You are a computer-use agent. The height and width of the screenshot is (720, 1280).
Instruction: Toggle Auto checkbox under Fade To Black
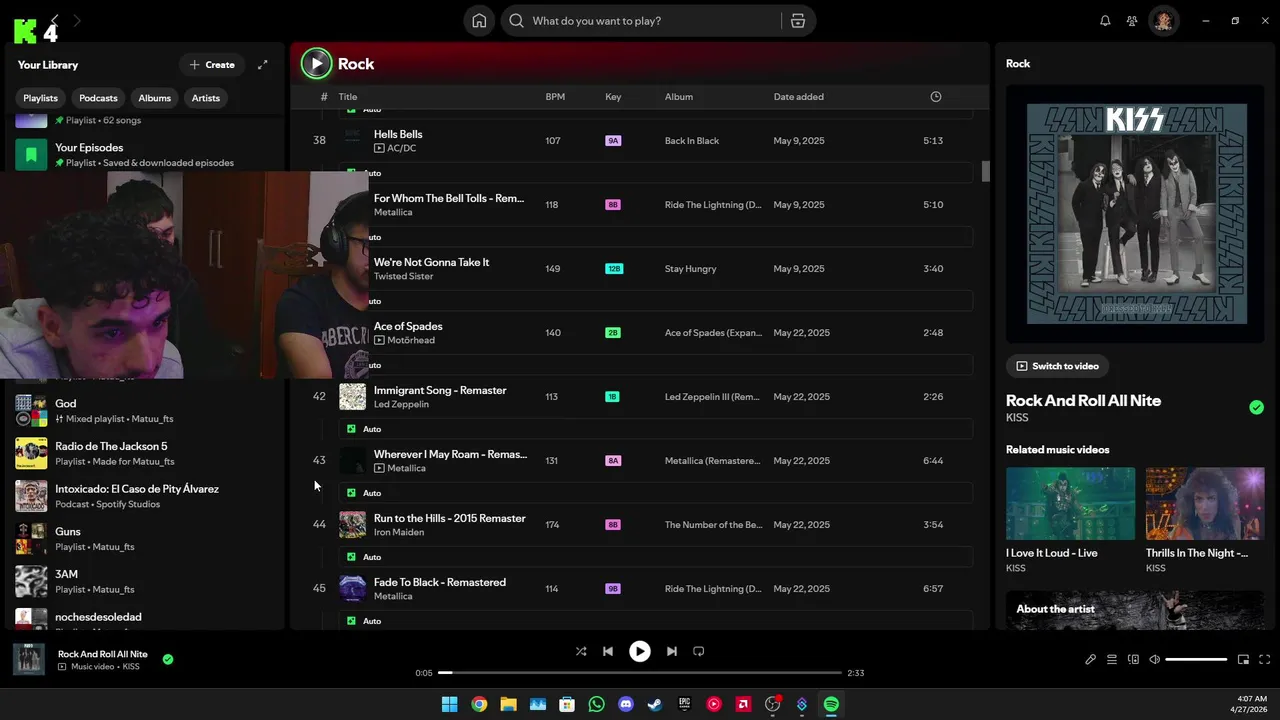(351, 621)
